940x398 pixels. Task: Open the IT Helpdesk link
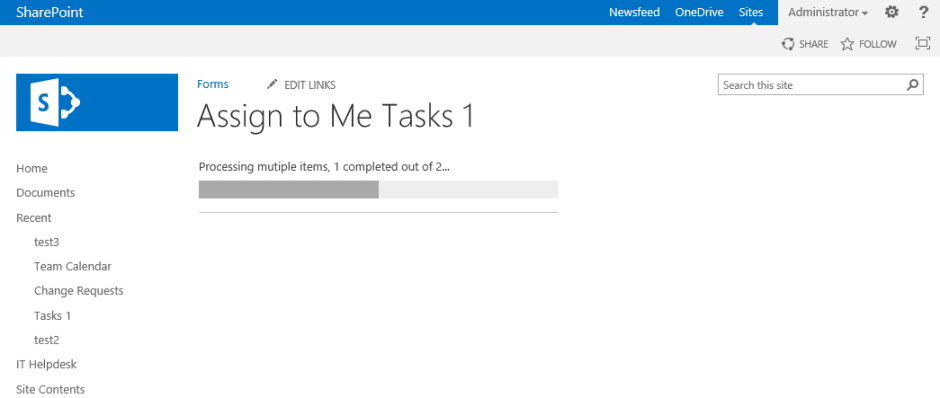(46, 364)
